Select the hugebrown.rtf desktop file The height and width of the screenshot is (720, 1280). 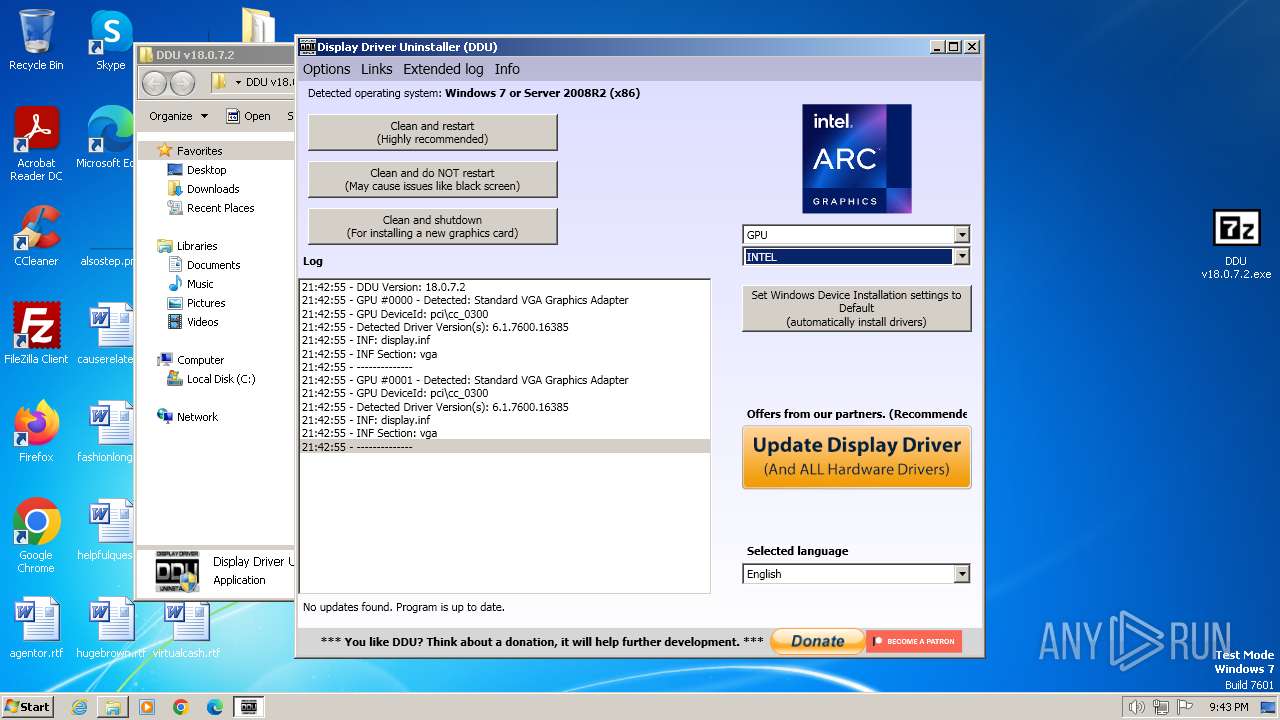[x=110, y=628]
